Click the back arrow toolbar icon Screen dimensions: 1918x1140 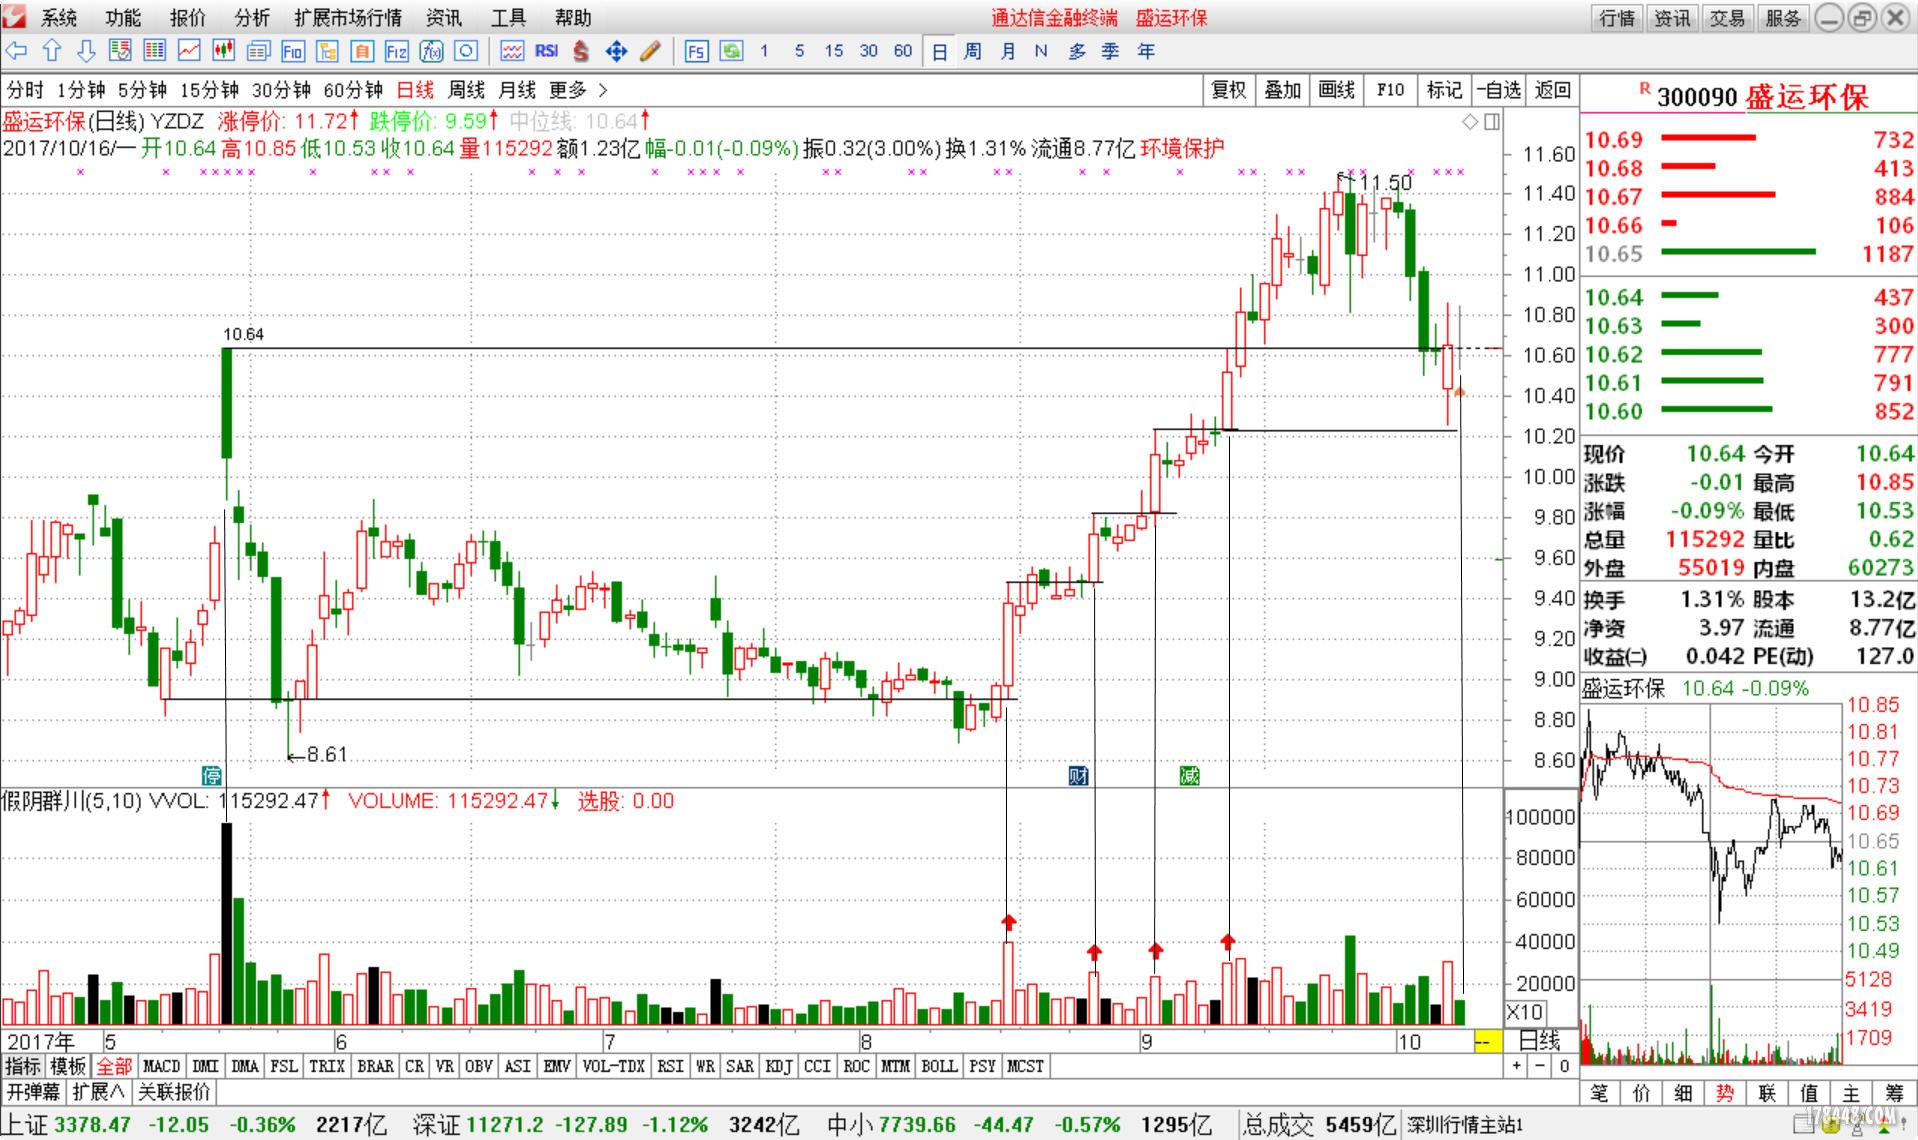(16, 51)
